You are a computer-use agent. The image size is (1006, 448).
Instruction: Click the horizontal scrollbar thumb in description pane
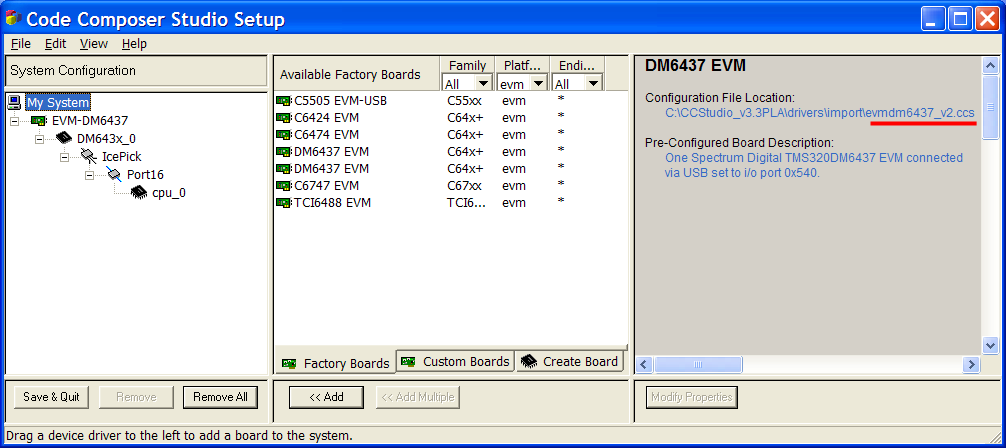click(698, 365)
